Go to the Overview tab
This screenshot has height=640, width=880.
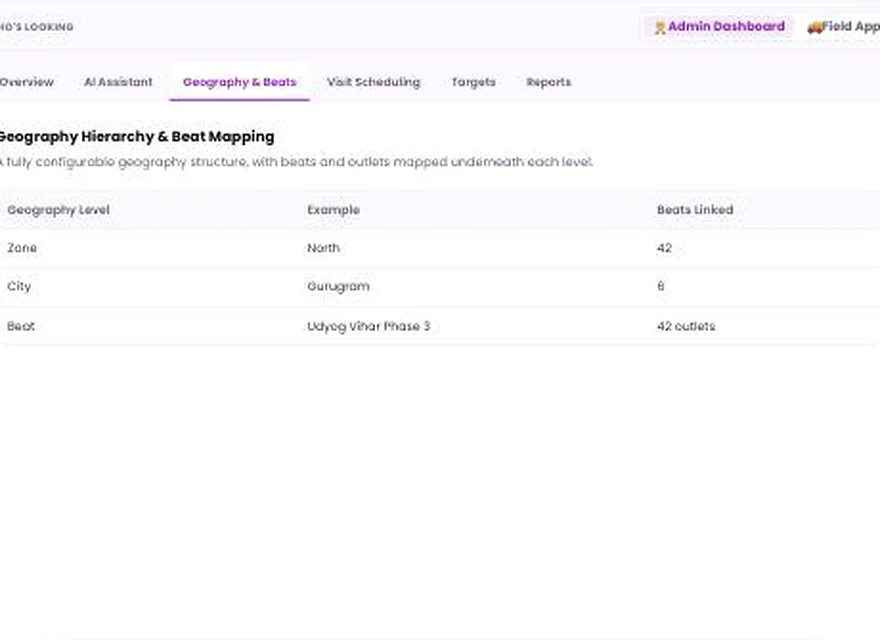pyautogui.click(x=26, y=82)
